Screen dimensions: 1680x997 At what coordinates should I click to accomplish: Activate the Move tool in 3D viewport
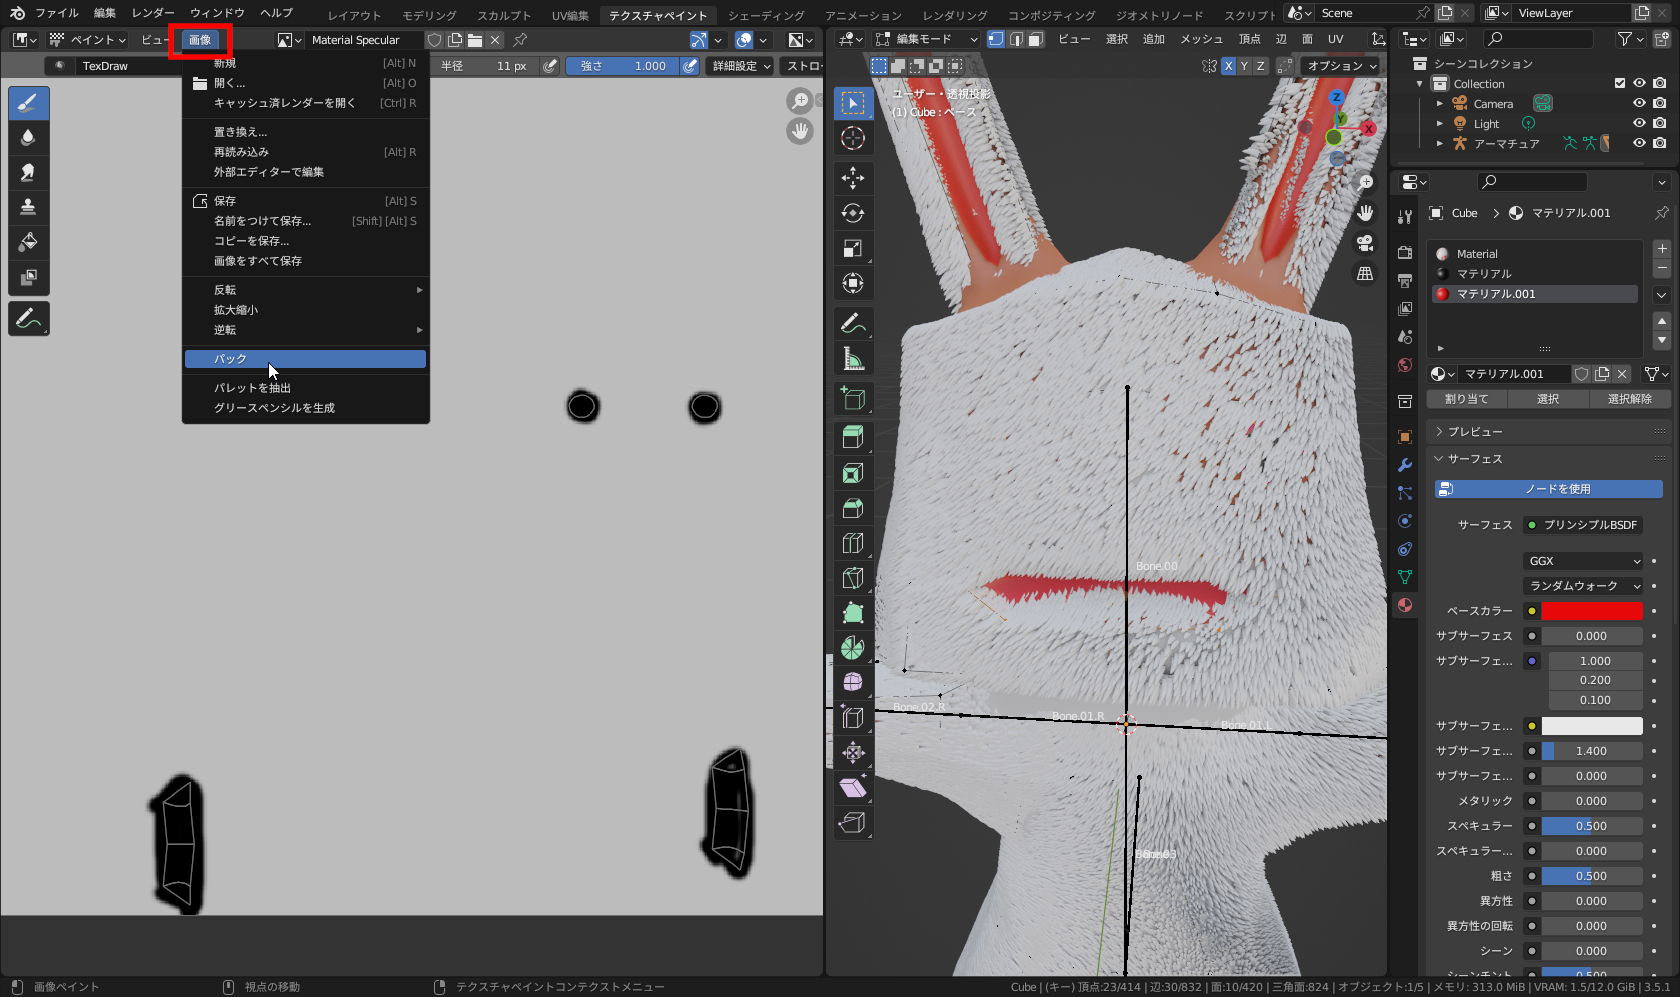click(852, 178)
